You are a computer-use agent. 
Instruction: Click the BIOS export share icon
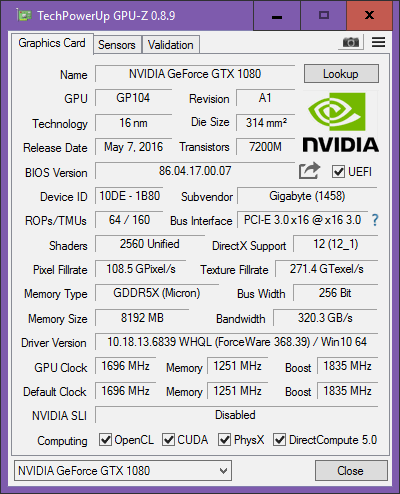[309, 171]
